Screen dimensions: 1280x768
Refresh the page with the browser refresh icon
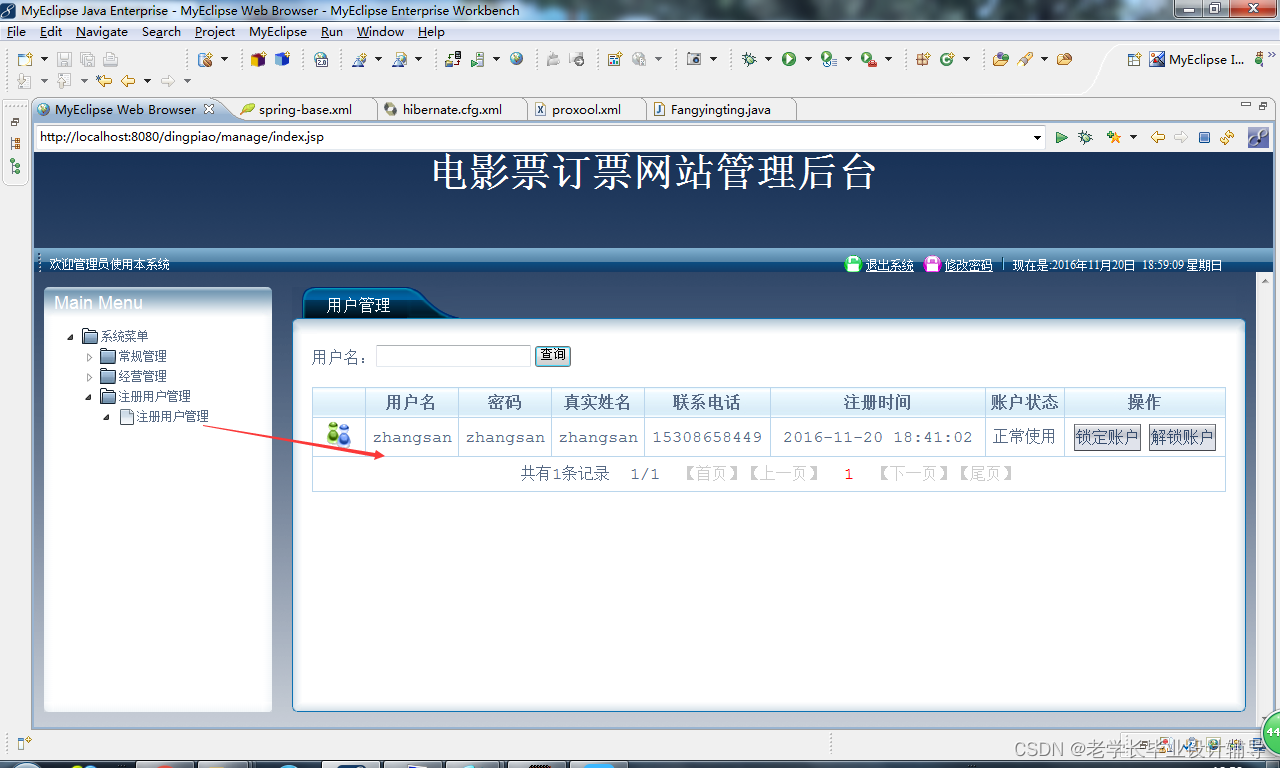click(x=1226, y=137)
